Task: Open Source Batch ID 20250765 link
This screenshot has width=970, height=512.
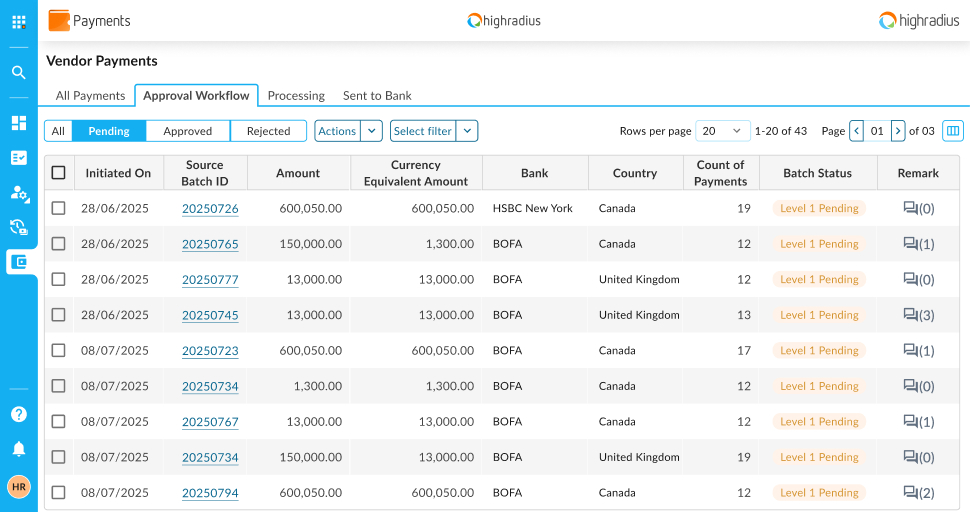Action: pyautogui.click(x=210, y=244)
